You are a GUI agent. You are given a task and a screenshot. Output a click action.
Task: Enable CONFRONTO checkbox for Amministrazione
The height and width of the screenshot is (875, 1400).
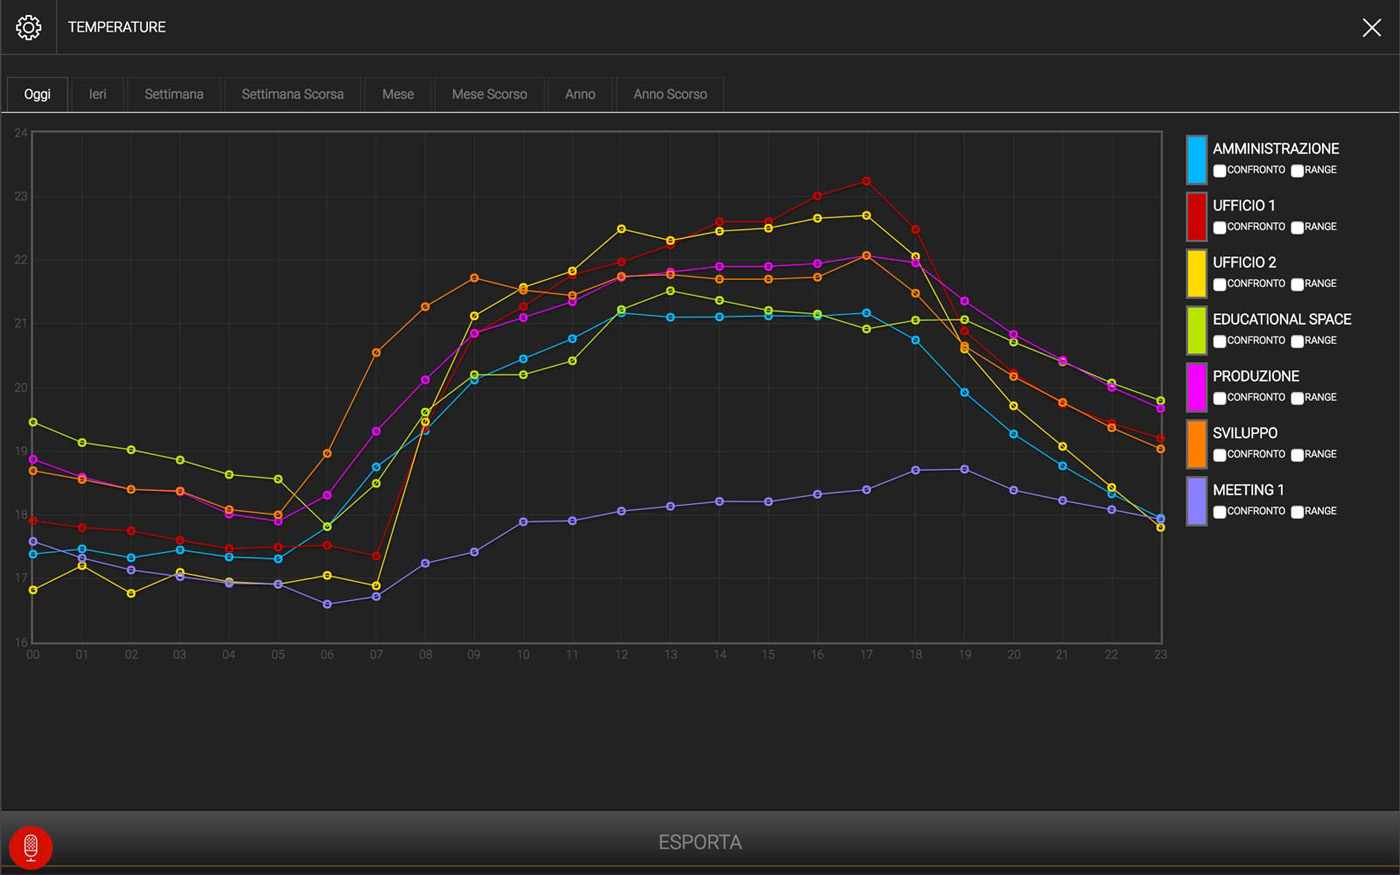pos(1219,171)
